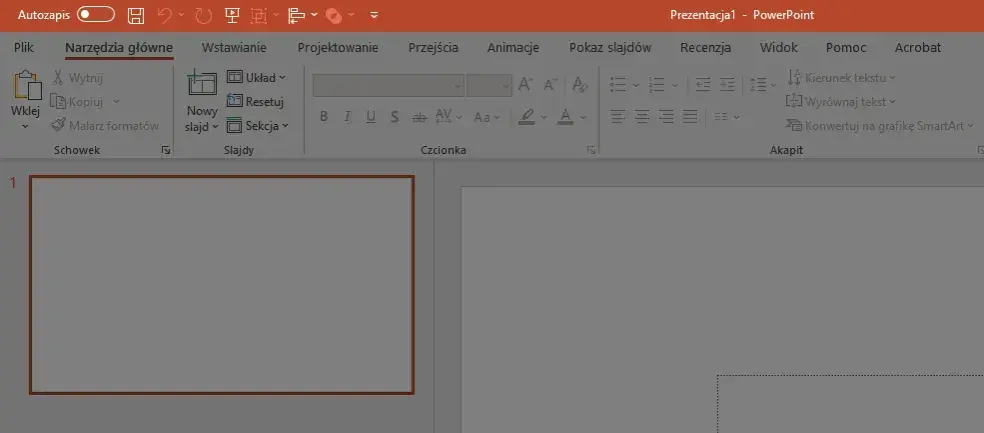Expand the Wklej paste options arrow

coord(26,126)
